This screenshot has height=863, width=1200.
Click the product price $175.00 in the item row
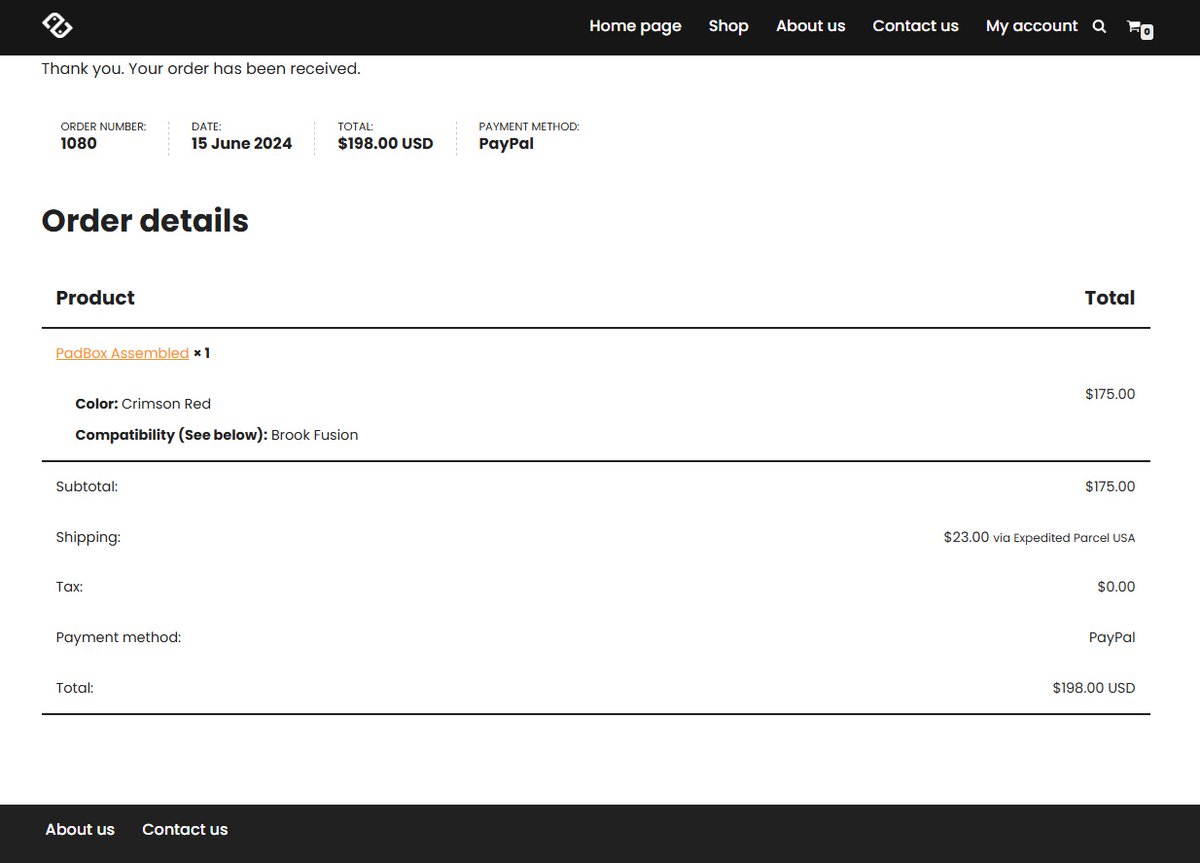pos(1110,394)
